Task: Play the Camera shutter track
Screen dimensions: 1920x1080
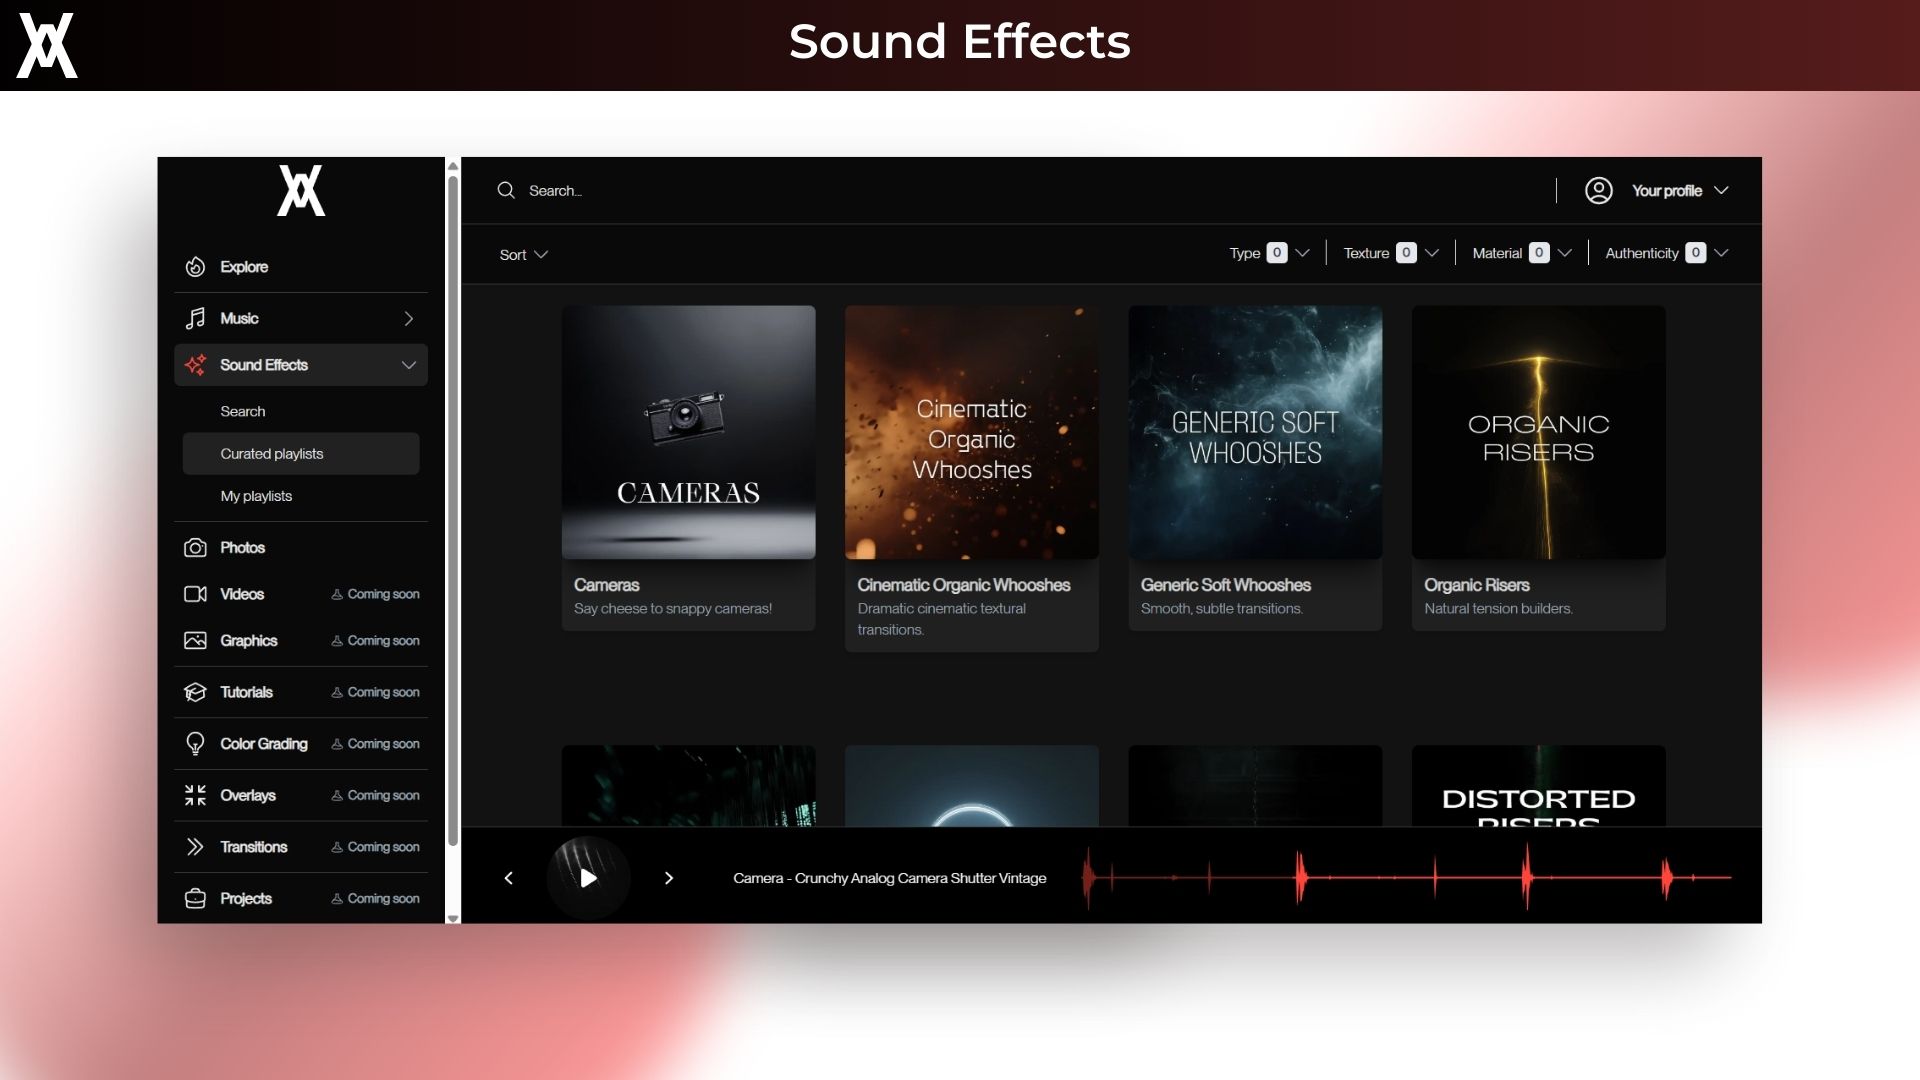Action: point(588,878)
